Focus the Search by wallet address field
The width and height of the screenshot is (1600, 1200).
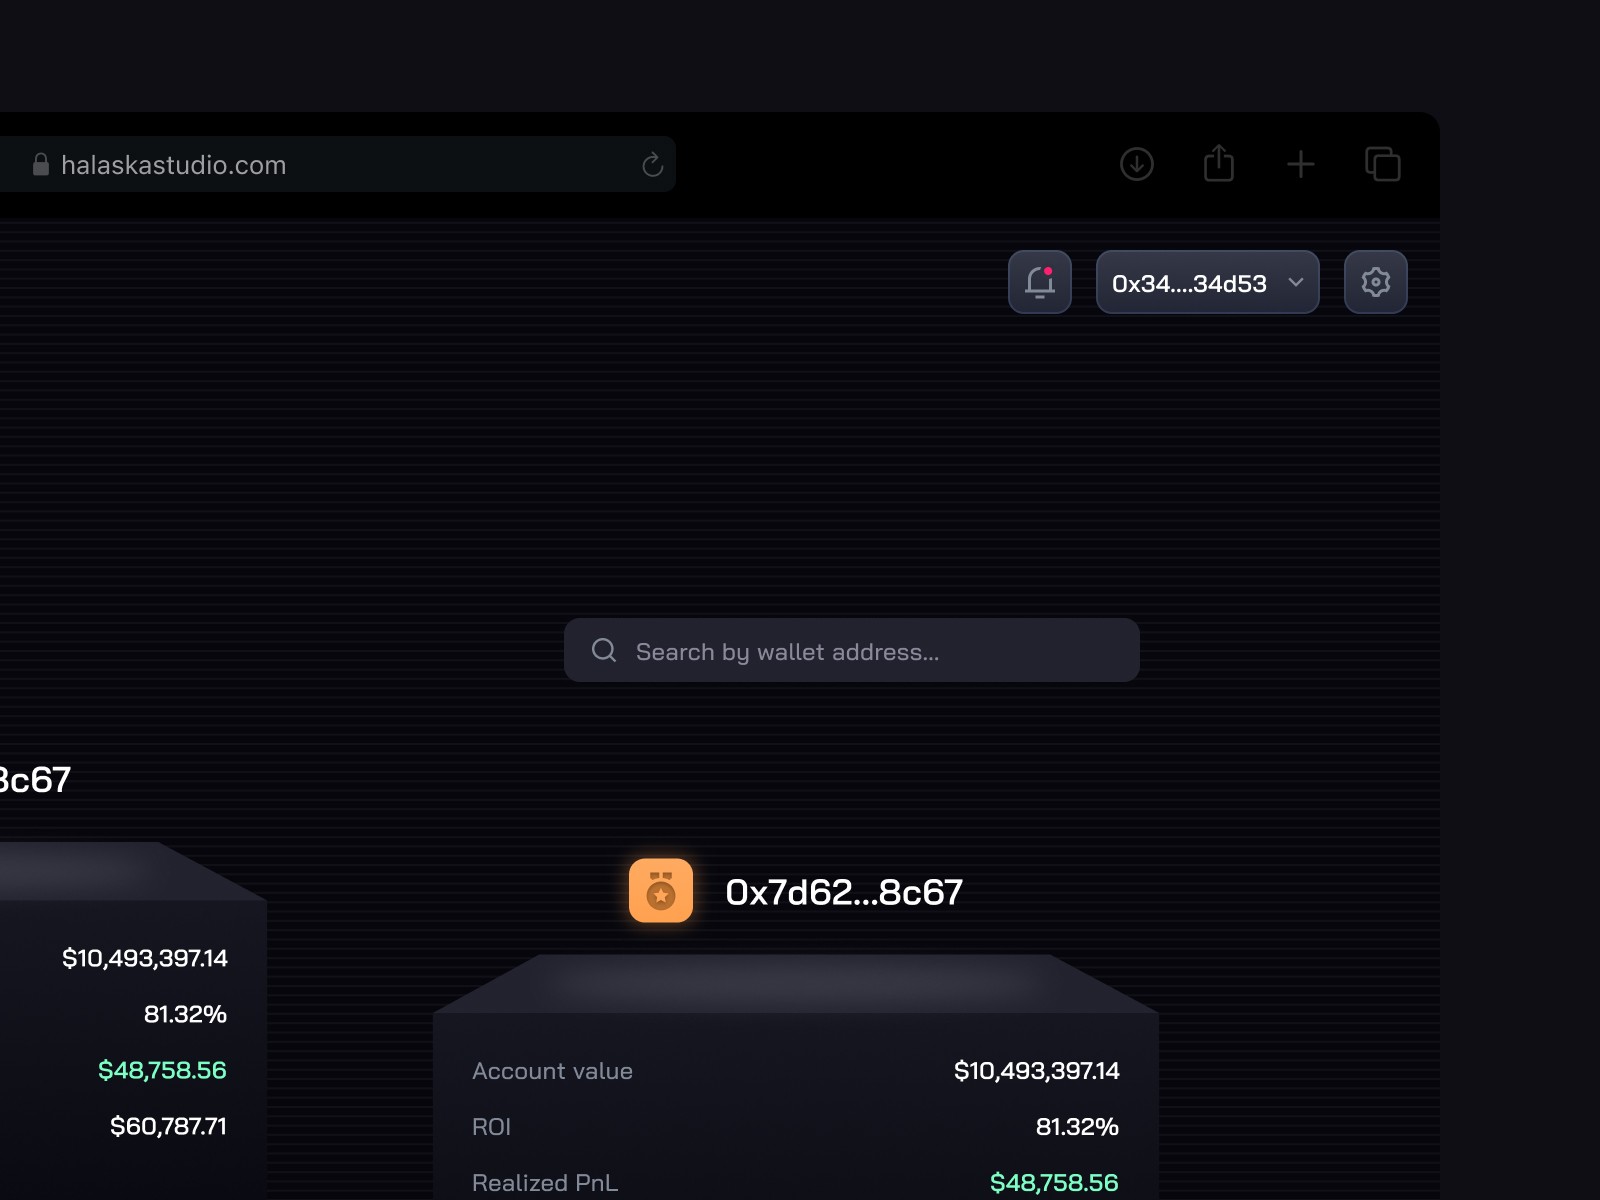click(x=852, y=650)
